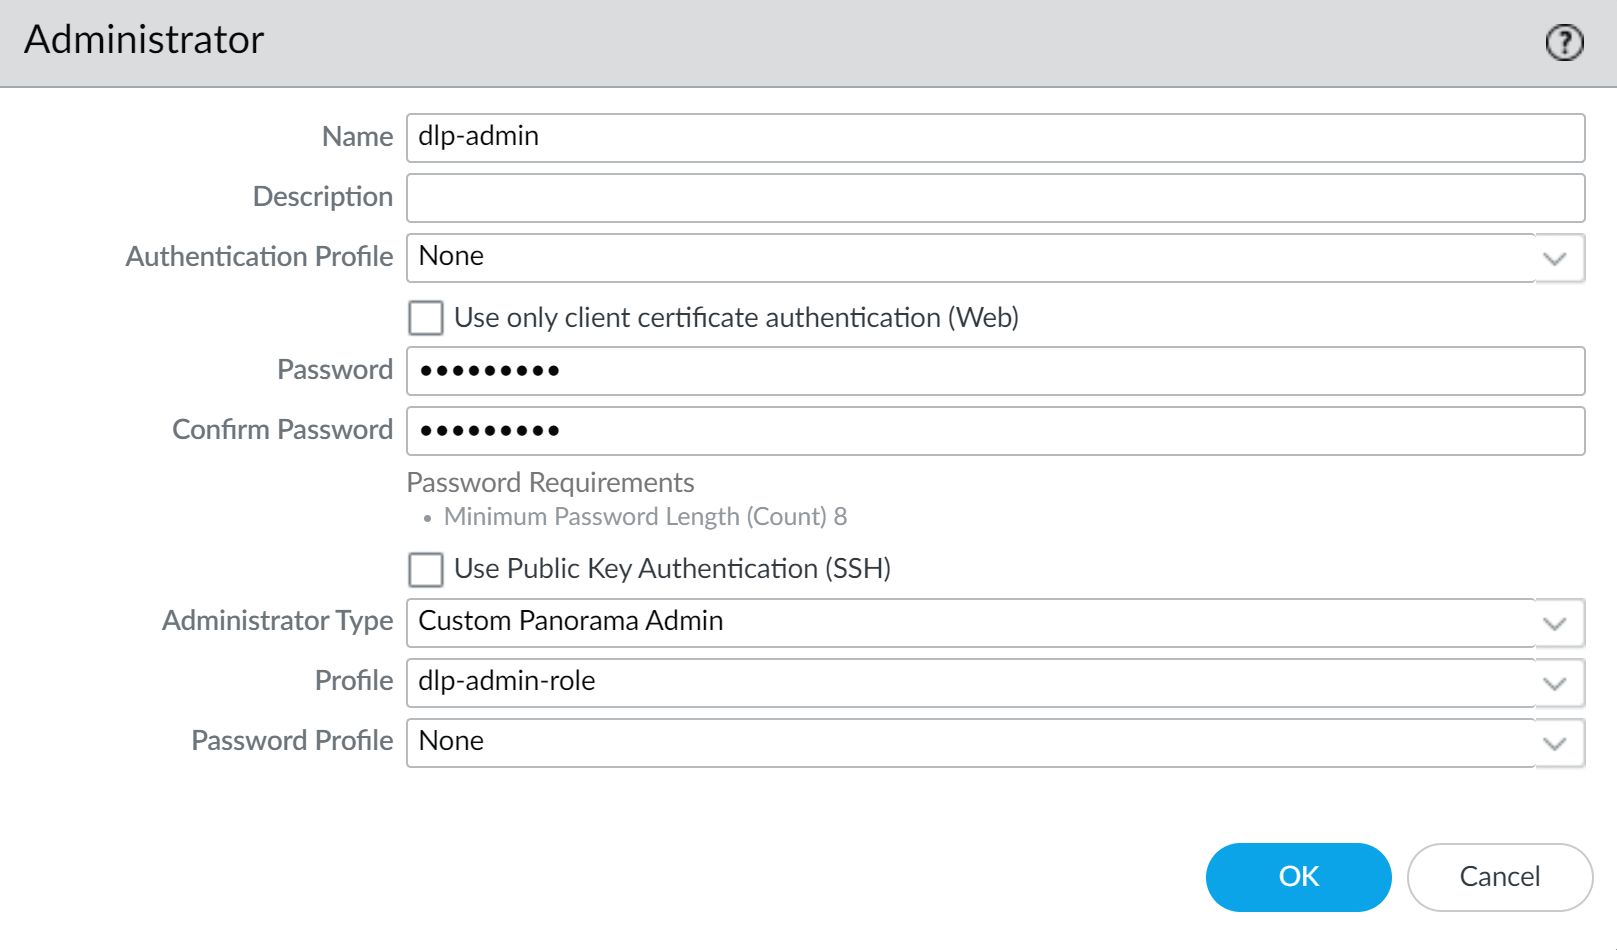Click the Authentication Profile label
This screenshot has height=950, width=1617.
tap(259, 257)
